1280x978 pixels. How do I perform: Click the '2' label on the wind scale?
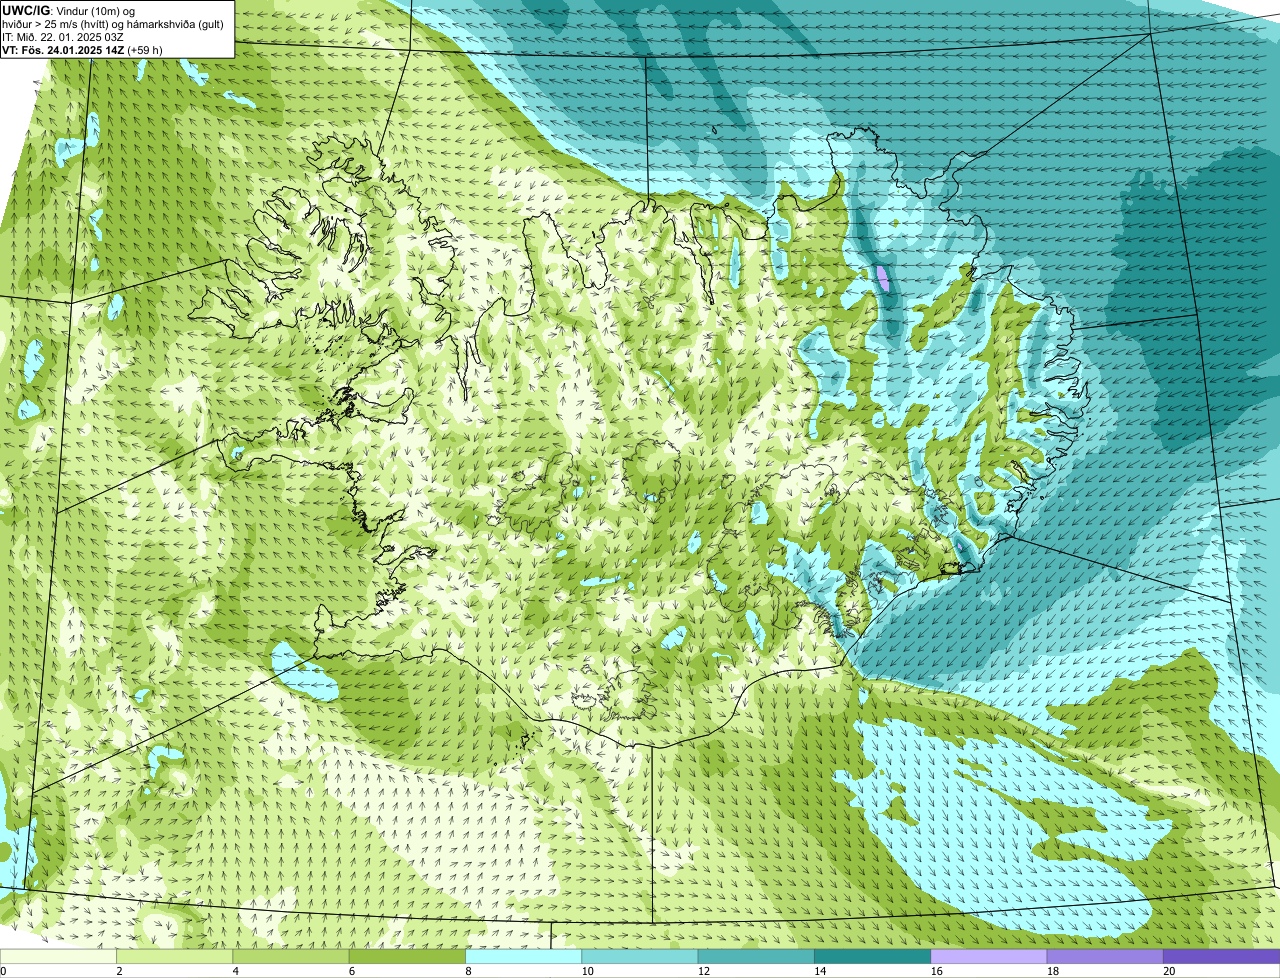click(x=119, y=971)
